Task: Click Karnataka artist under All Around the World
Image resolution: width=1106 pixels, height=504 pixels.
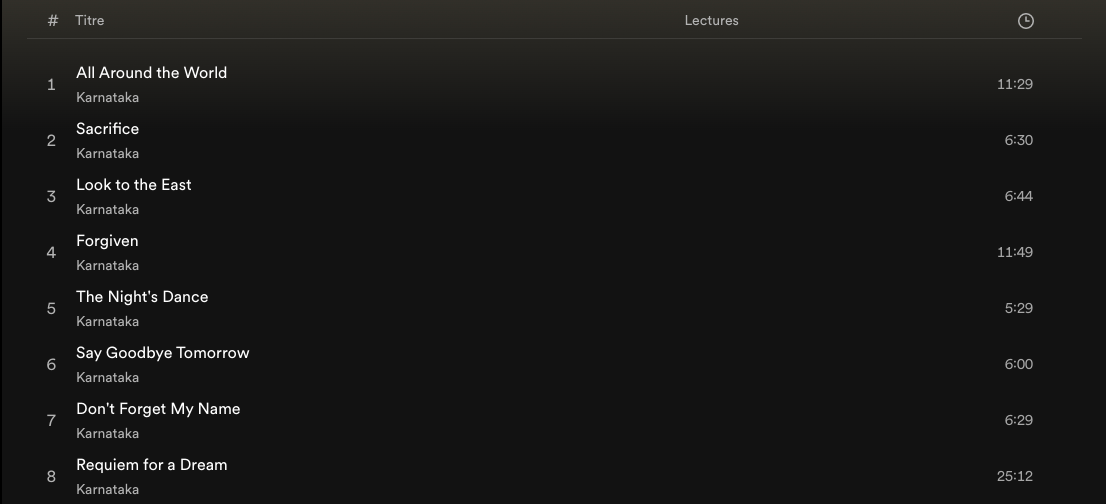Action: click(107, 97)
